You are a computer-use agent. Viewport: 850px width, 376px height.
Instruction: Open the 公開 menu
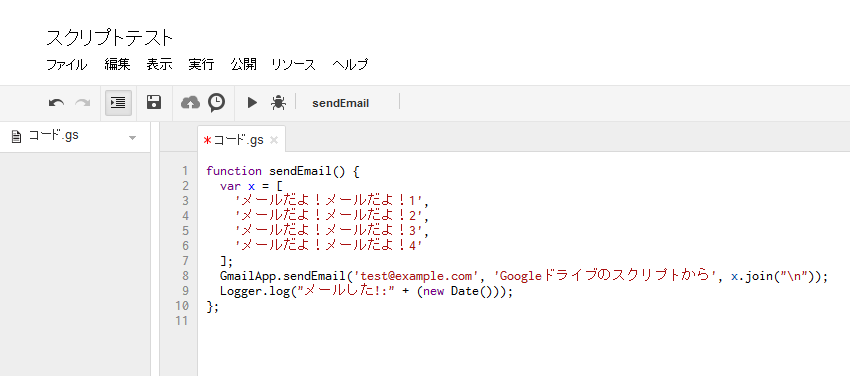[243, 65]
